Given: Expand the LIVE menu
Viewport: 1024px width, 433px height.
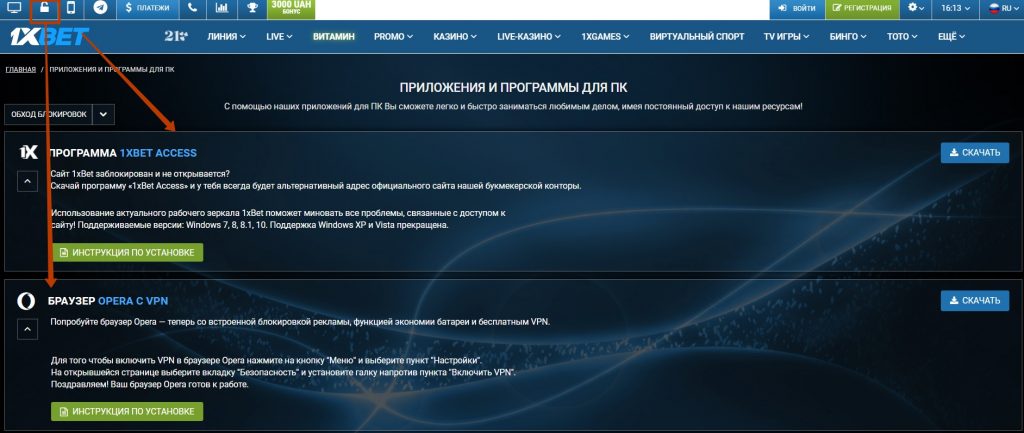Looking at the screenshot, I should [279, 37].
